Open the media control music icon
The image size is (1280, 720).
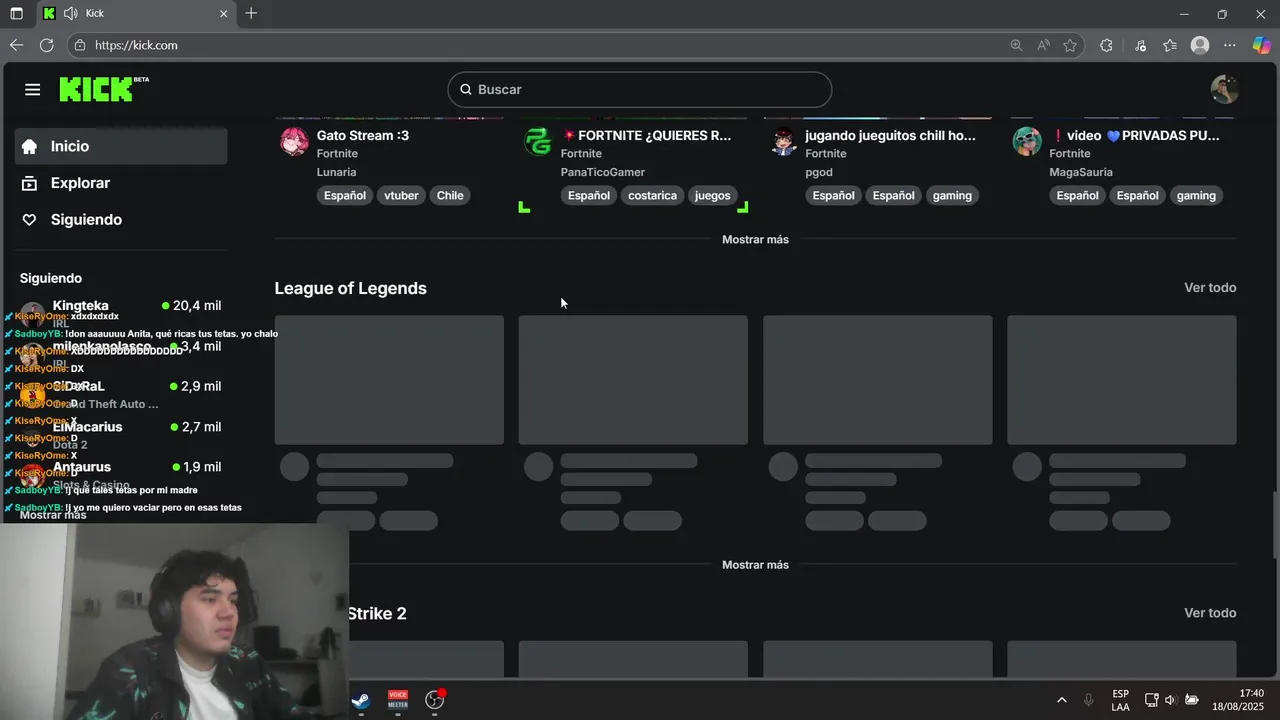point(1140,45)
